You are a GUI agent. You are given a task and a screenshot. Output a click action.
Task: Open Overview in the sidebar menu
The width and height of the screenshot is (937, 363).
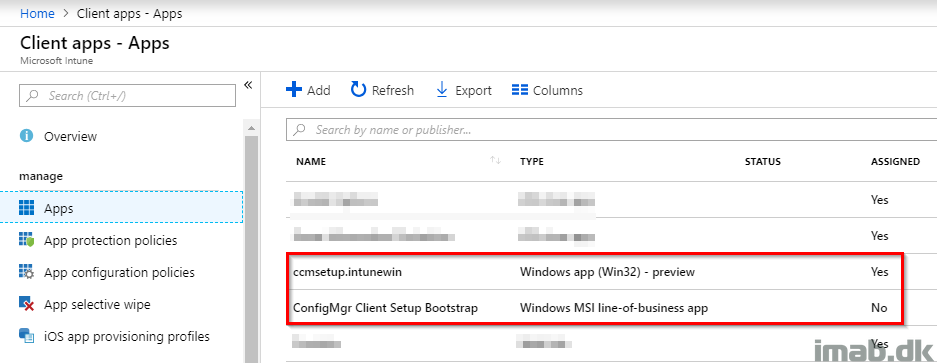coord(71,136)
